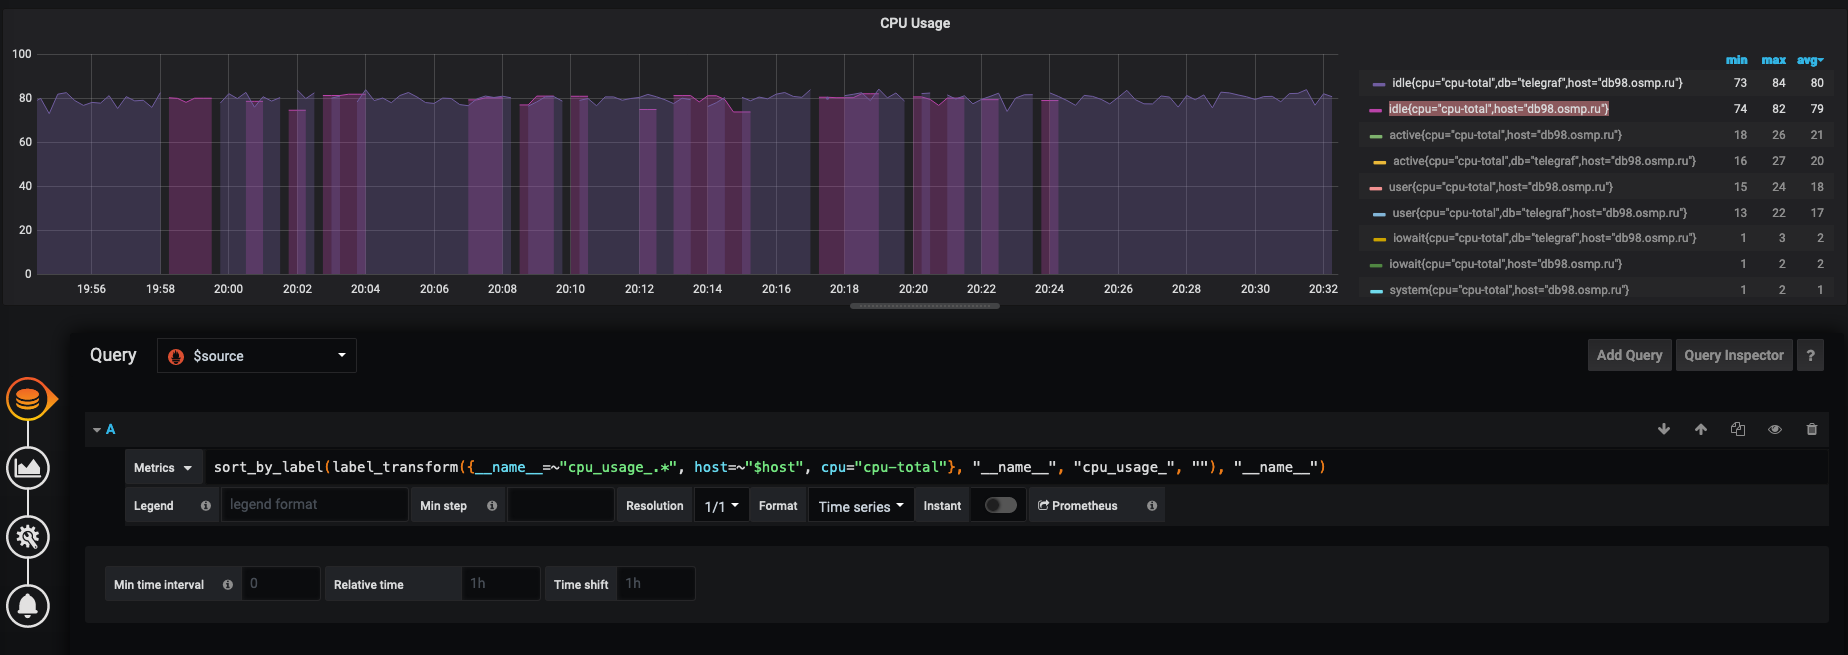Toggle user series without db label
The image size is (1848, 655).
coord(1500,187)
